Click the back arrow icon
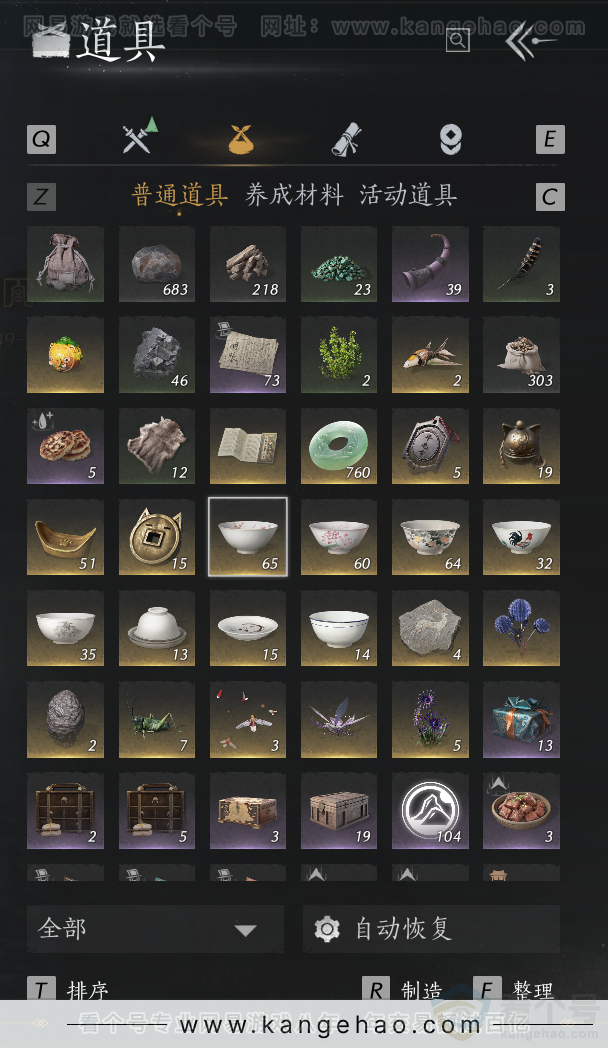The height and width of the screenshot is (1049, 608). click(x=529, y=41)
